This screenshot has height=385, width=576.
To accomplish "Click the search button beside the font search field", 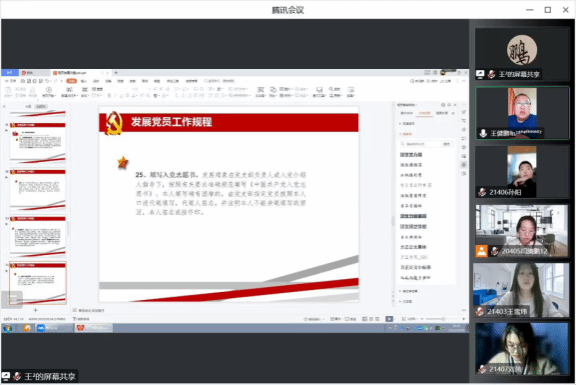I will pos(446,144).
